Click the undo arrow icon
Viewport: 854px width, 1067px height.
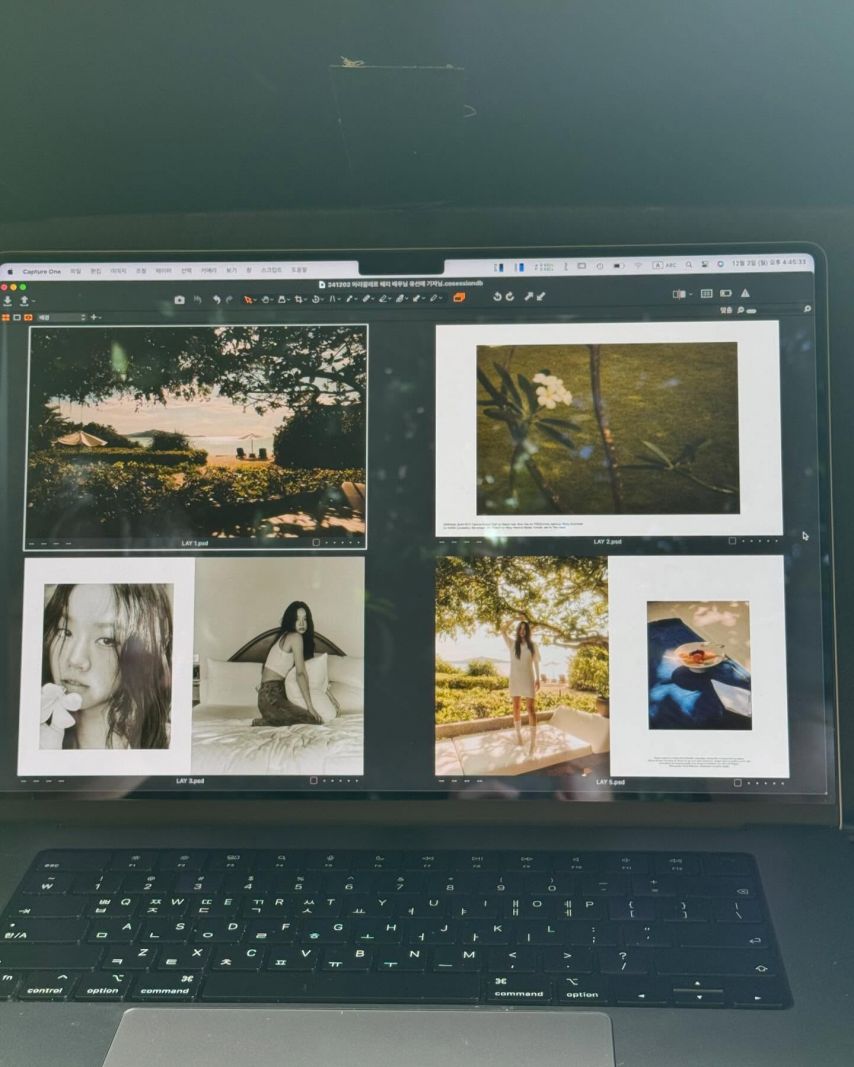216,299
